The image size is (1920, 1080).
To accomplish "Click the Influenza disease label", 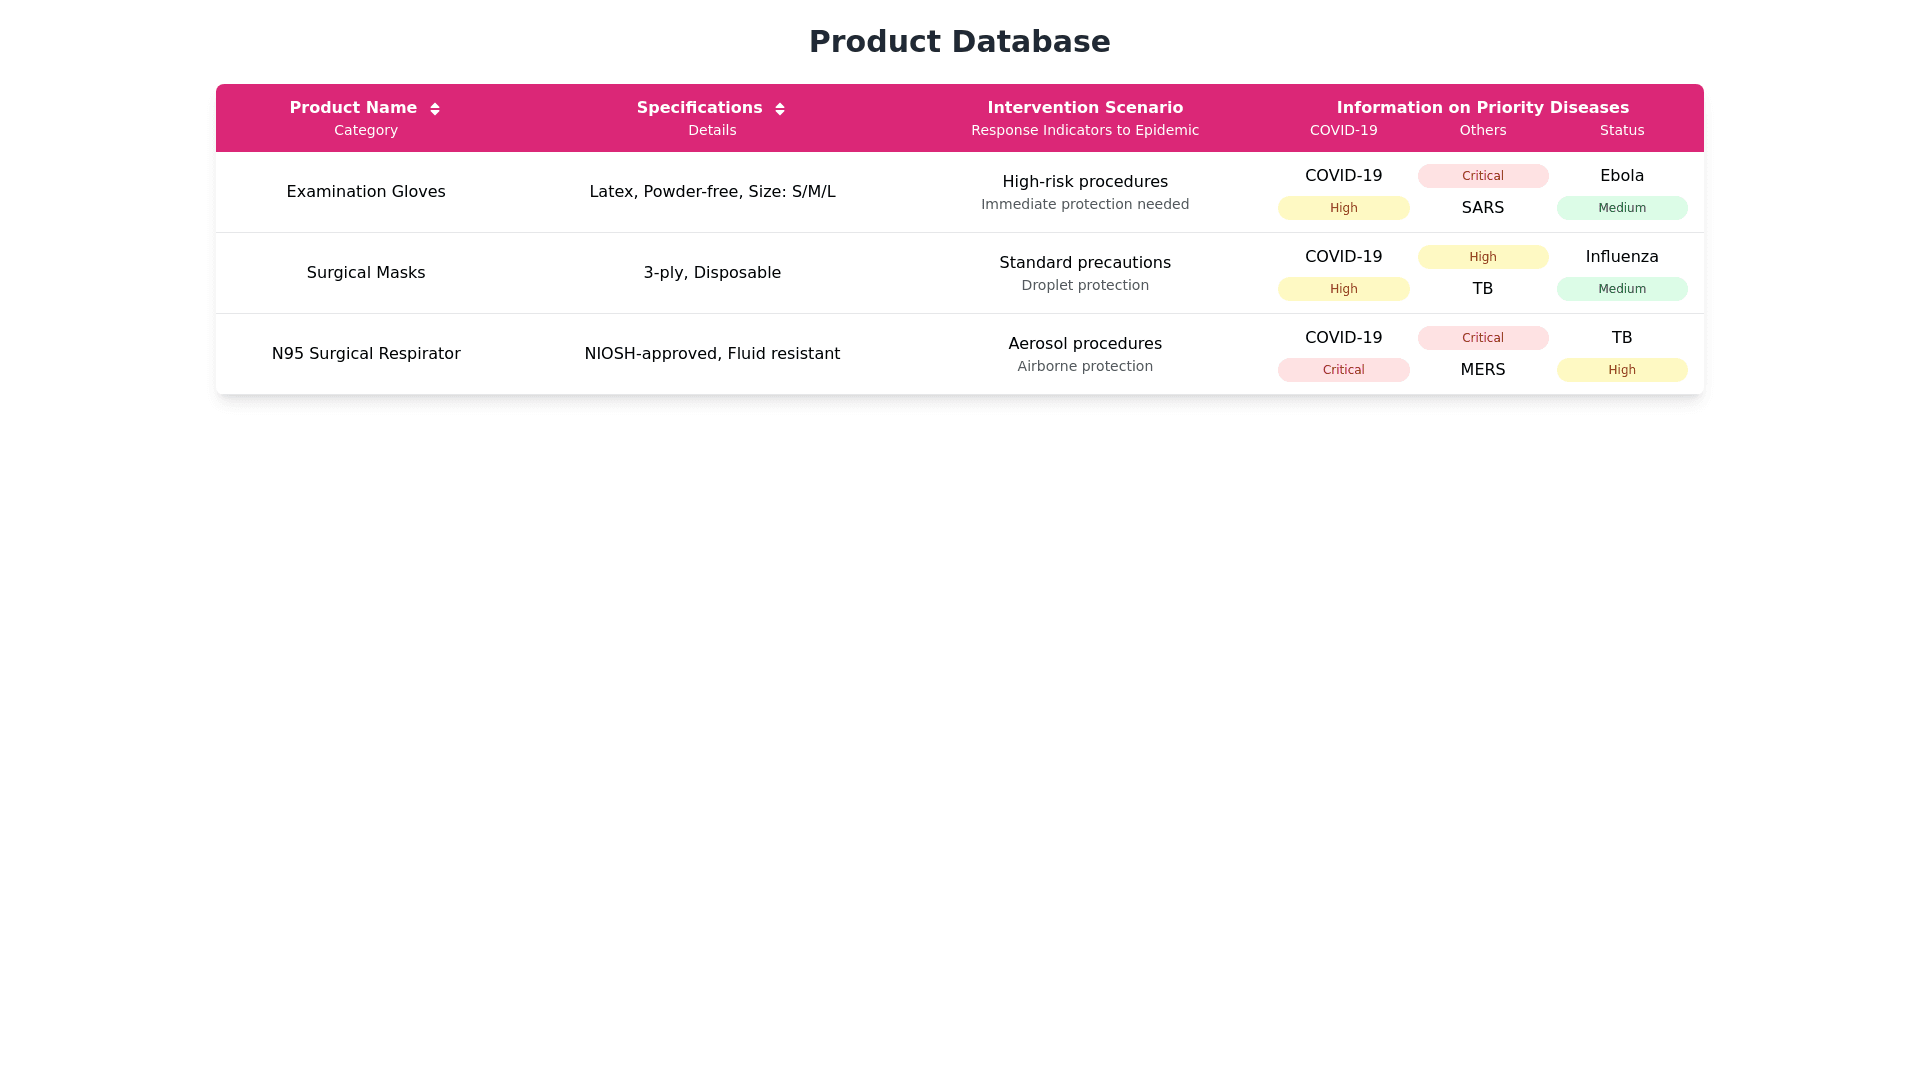I will pyautogui.click(x=1621, y=257).
